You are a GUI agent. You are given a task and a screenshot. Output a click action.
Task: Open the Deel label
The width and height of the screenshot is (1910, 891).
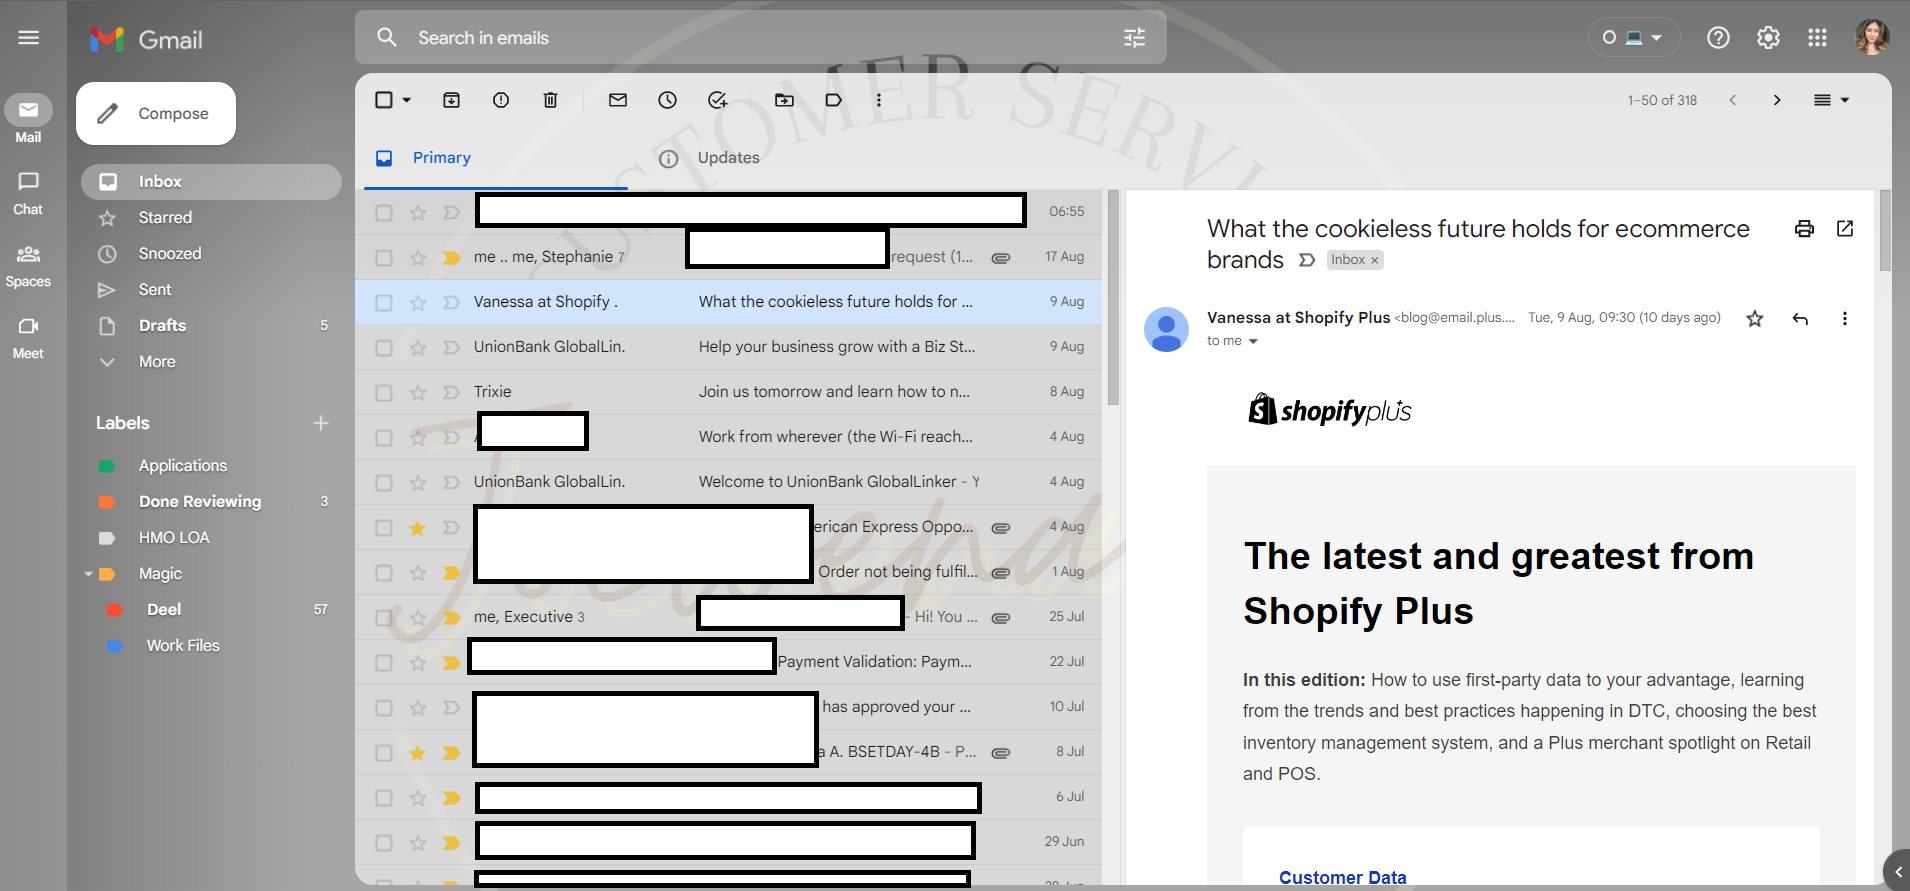(x=211, y=610)
